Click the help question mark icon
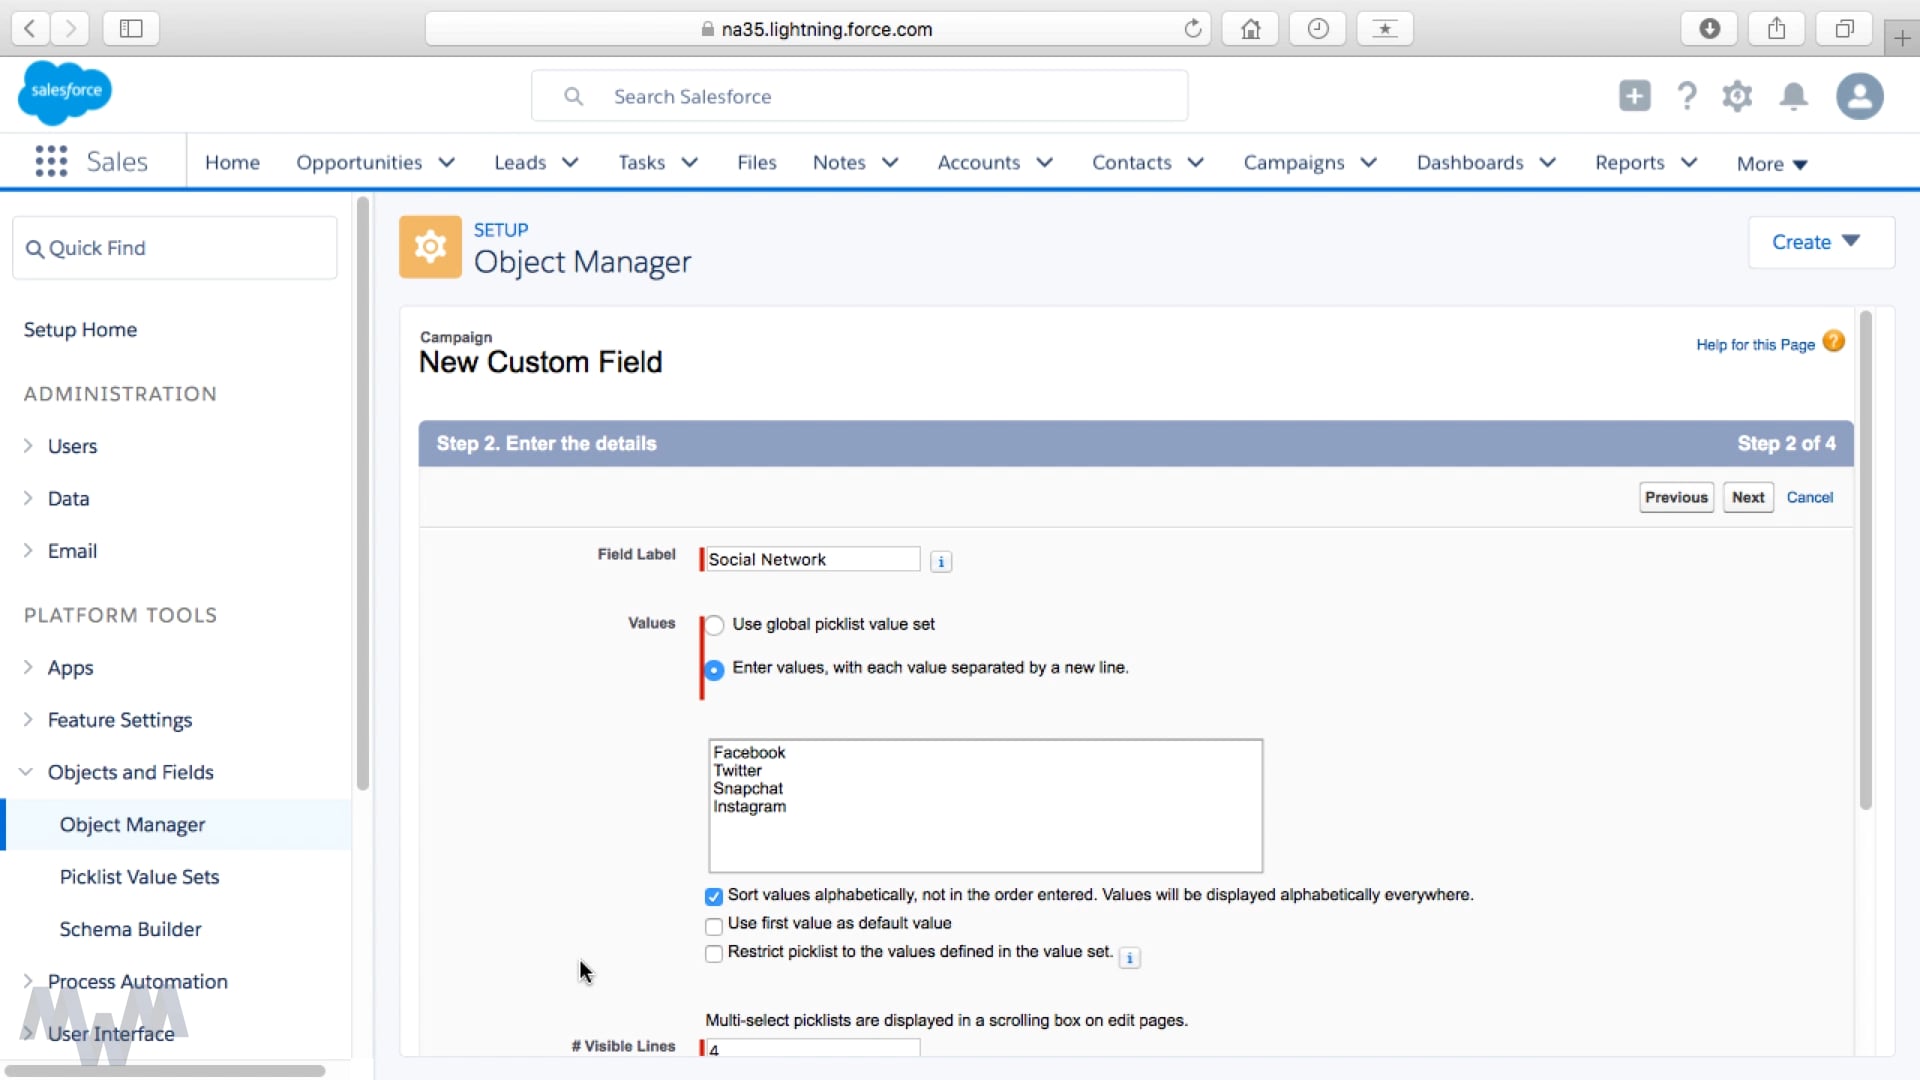Image resolution: width=1920 pixels, height=1080 pixels. (x=1687, y=95)
